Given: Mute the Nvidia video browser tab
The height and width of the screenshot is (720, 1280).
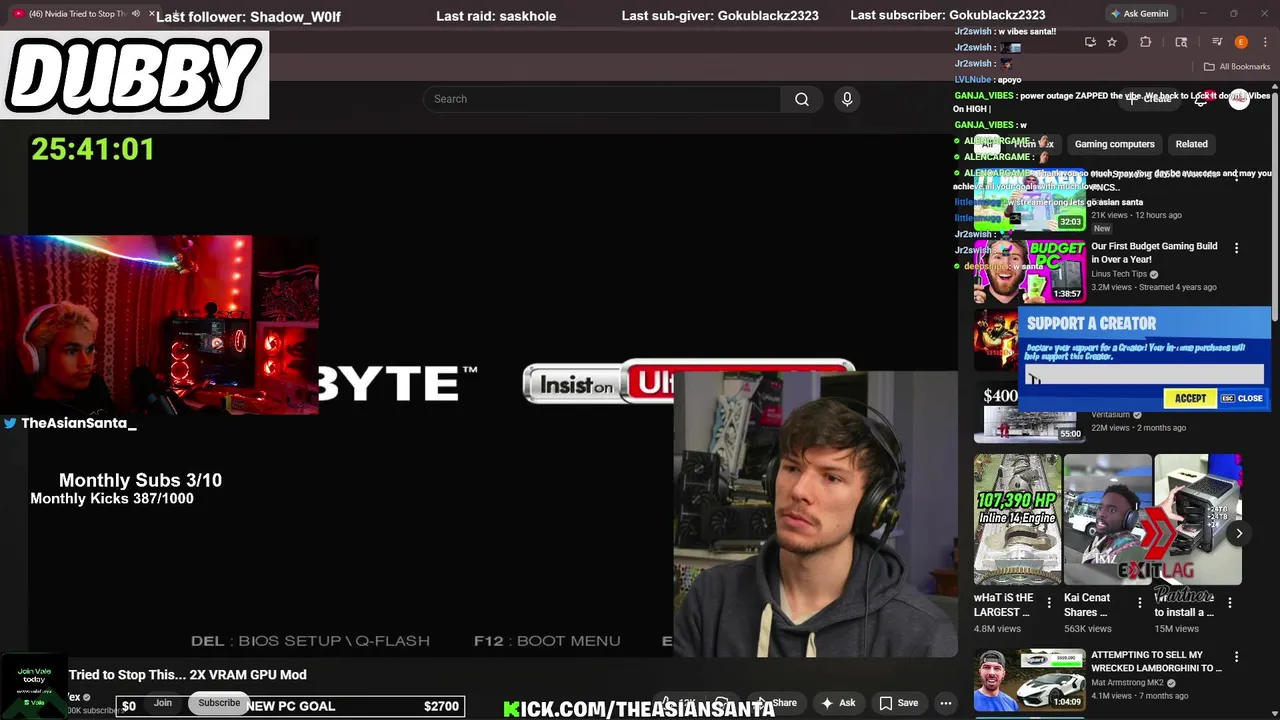Looking at the screenshot, I should click(x=136, y=14).
